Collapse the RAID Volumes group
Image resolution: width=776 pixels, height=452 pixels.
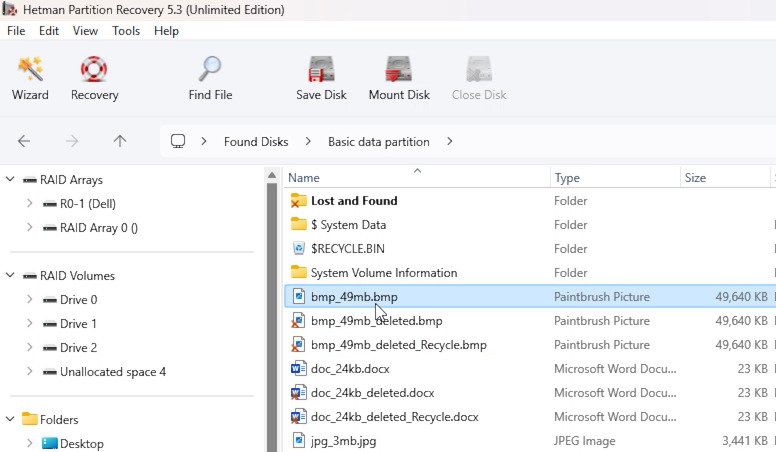pos(10,275)
